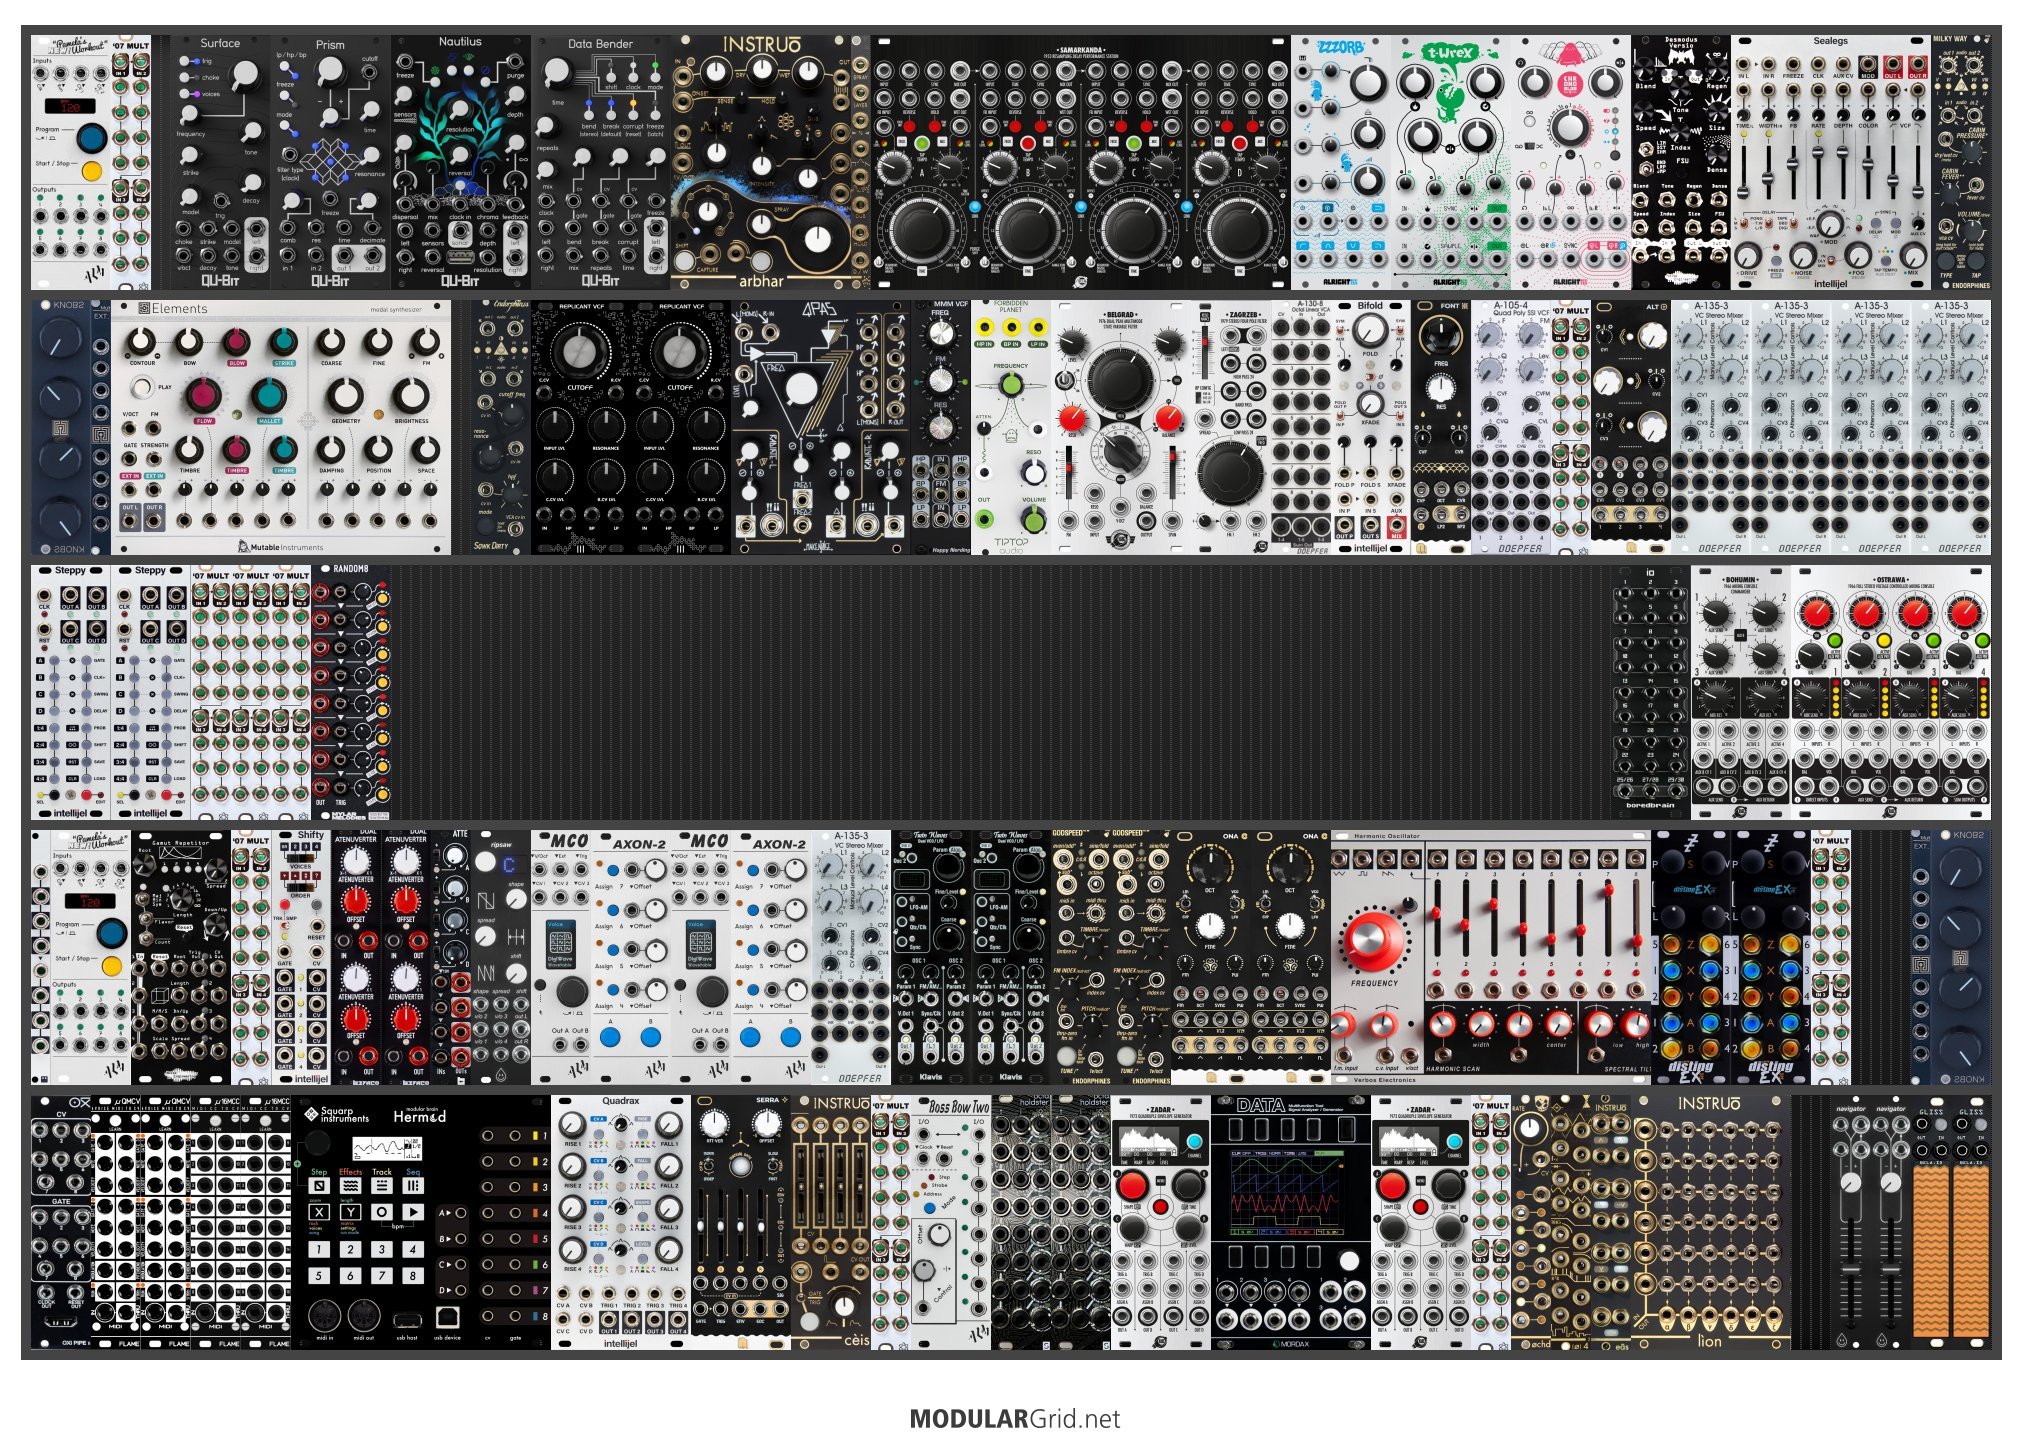The height and width of the screenshot is (1440, 2032).
Task: Click the red OUT L jack on Sealegs
Action: coord(1892,63)
